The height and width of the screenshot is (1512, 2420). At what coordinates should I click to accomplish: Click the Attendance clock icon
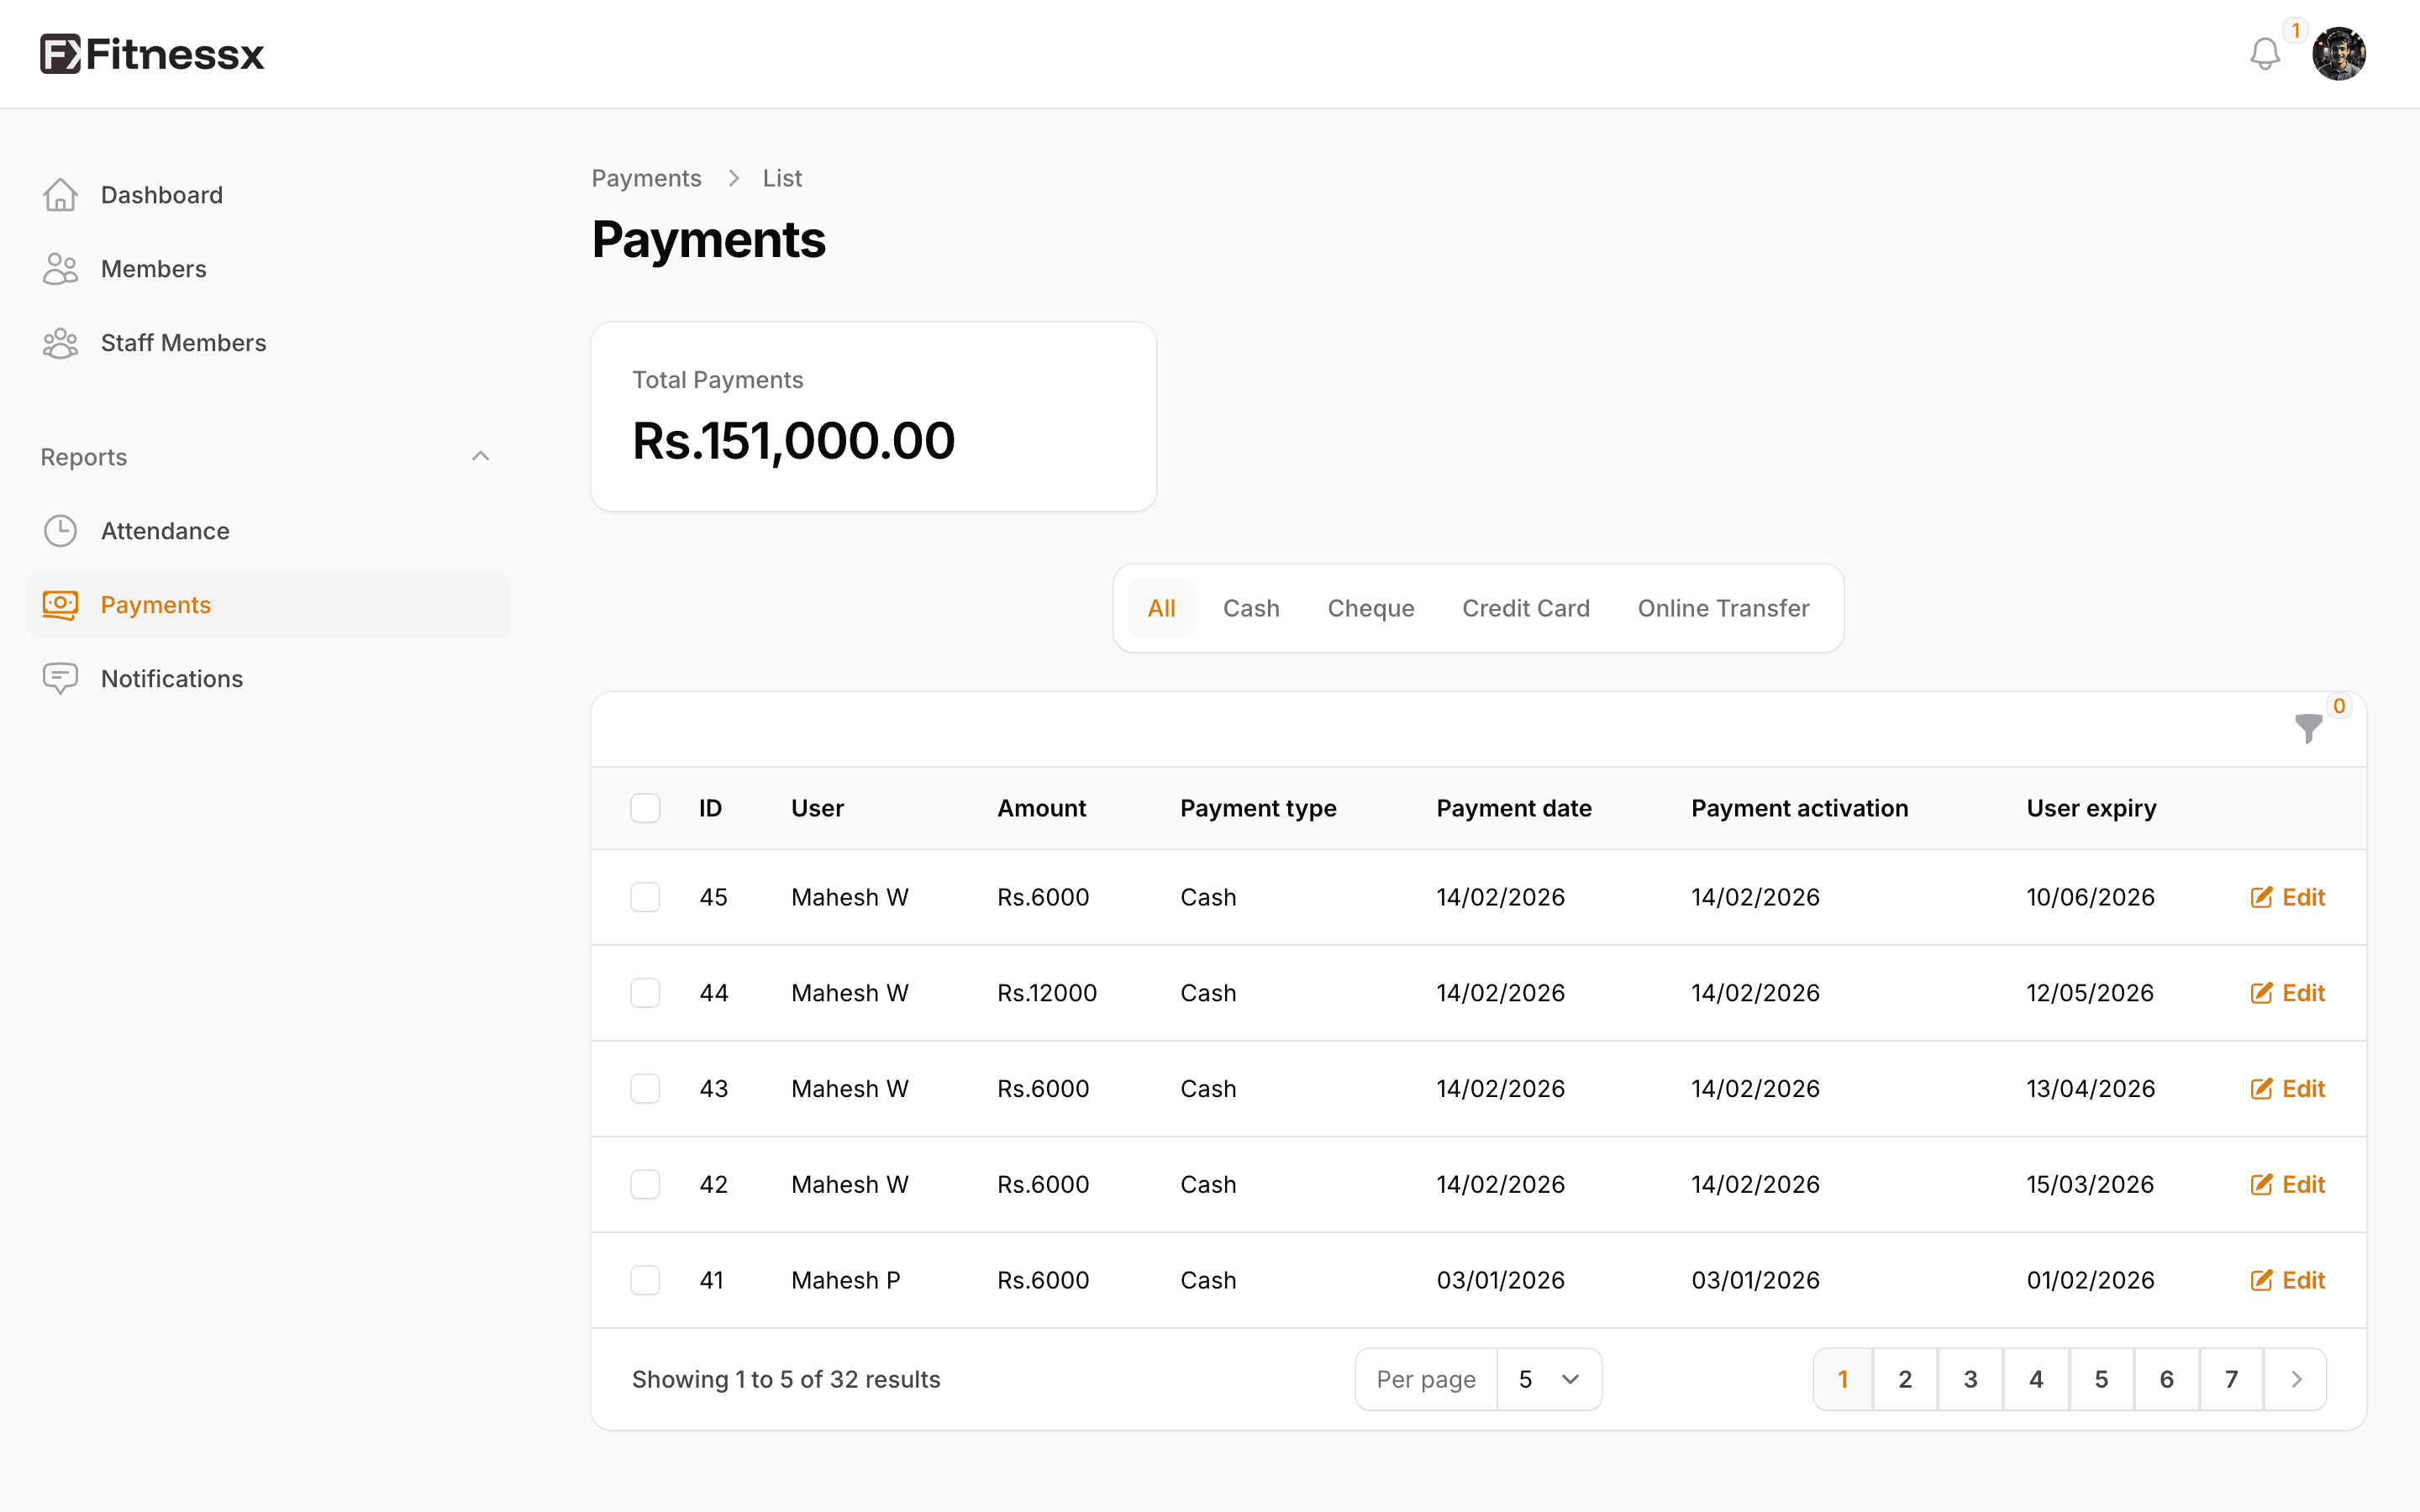pos(60,531)
